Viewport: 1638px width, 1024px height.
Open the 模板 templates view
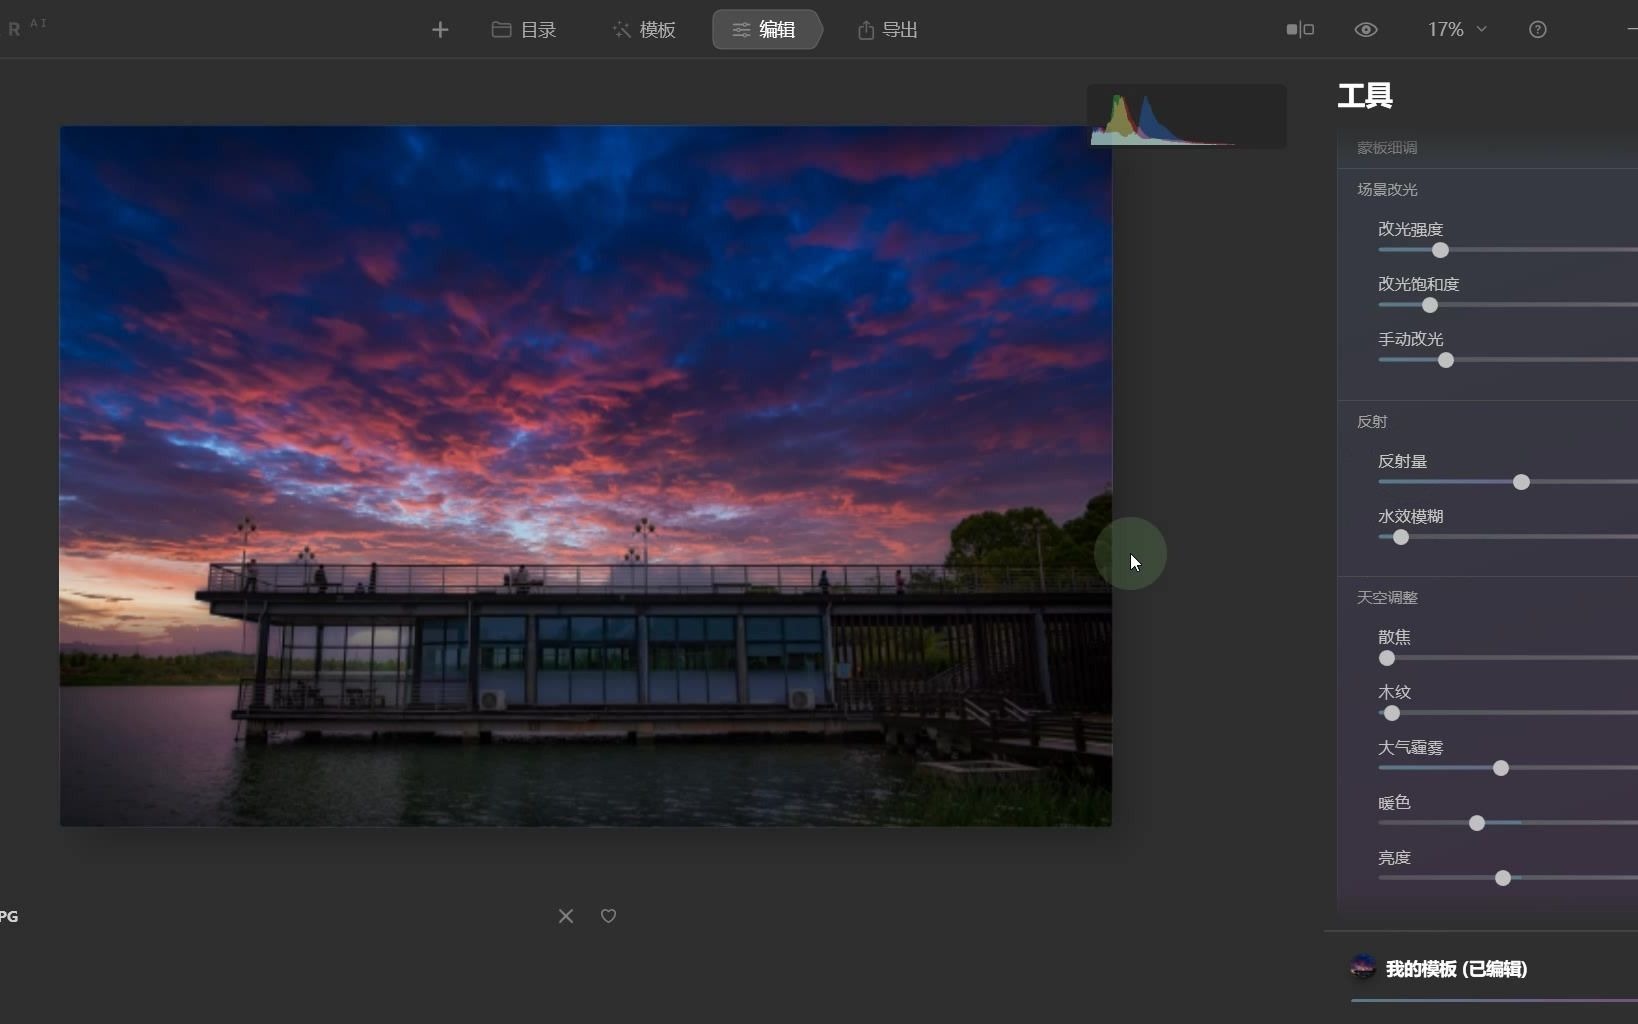645,29
